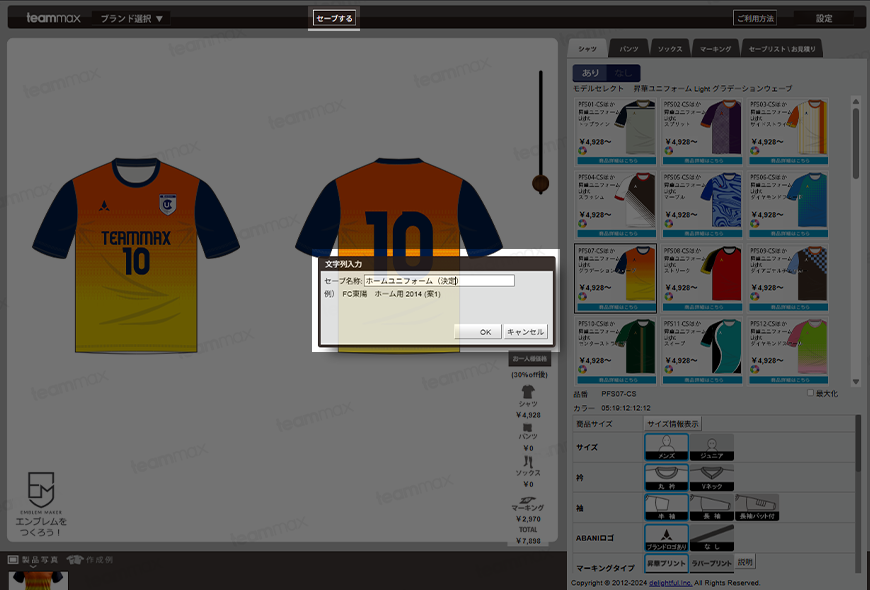Toggle shirt to あり
This screenshot has height=590, width=870.
point(590,73)
